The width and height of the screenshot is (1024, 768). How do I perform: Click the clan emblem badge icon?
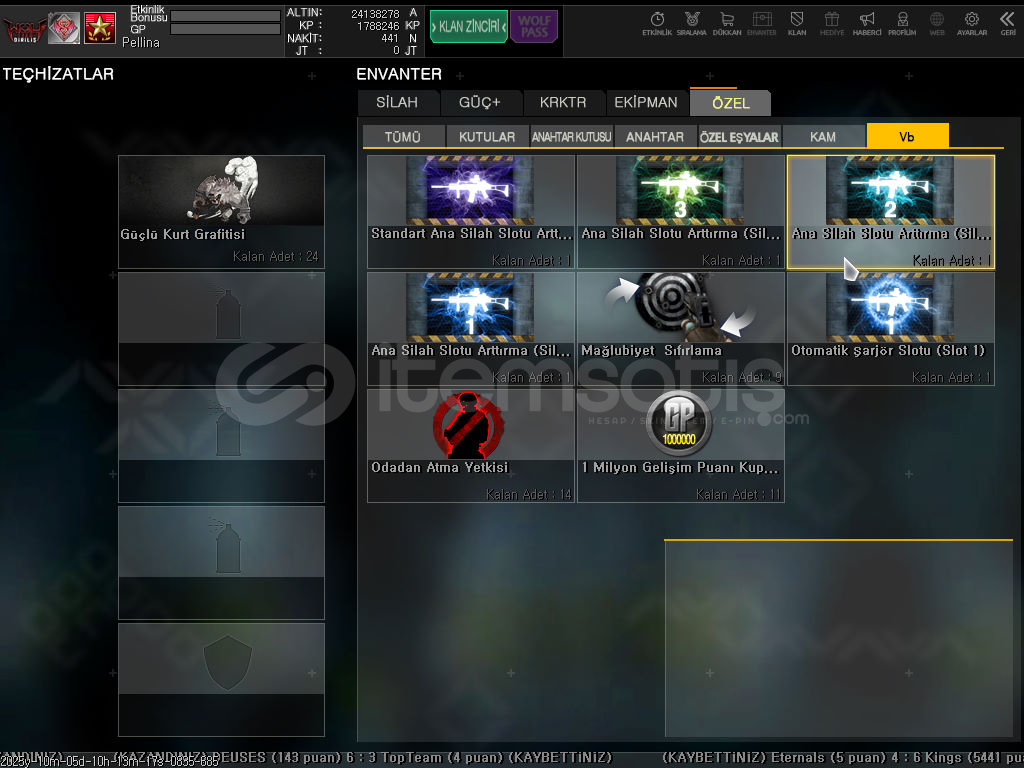[64, 28]
